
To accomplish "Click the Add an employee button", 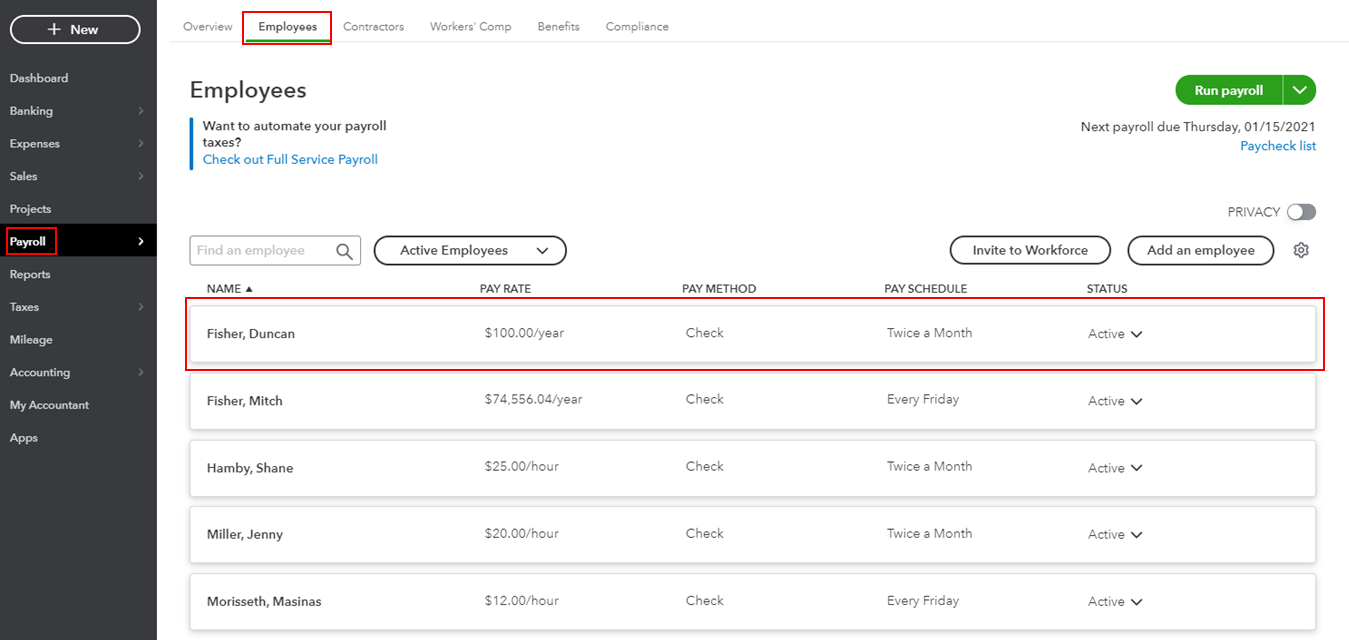I will pos(1200,250).
